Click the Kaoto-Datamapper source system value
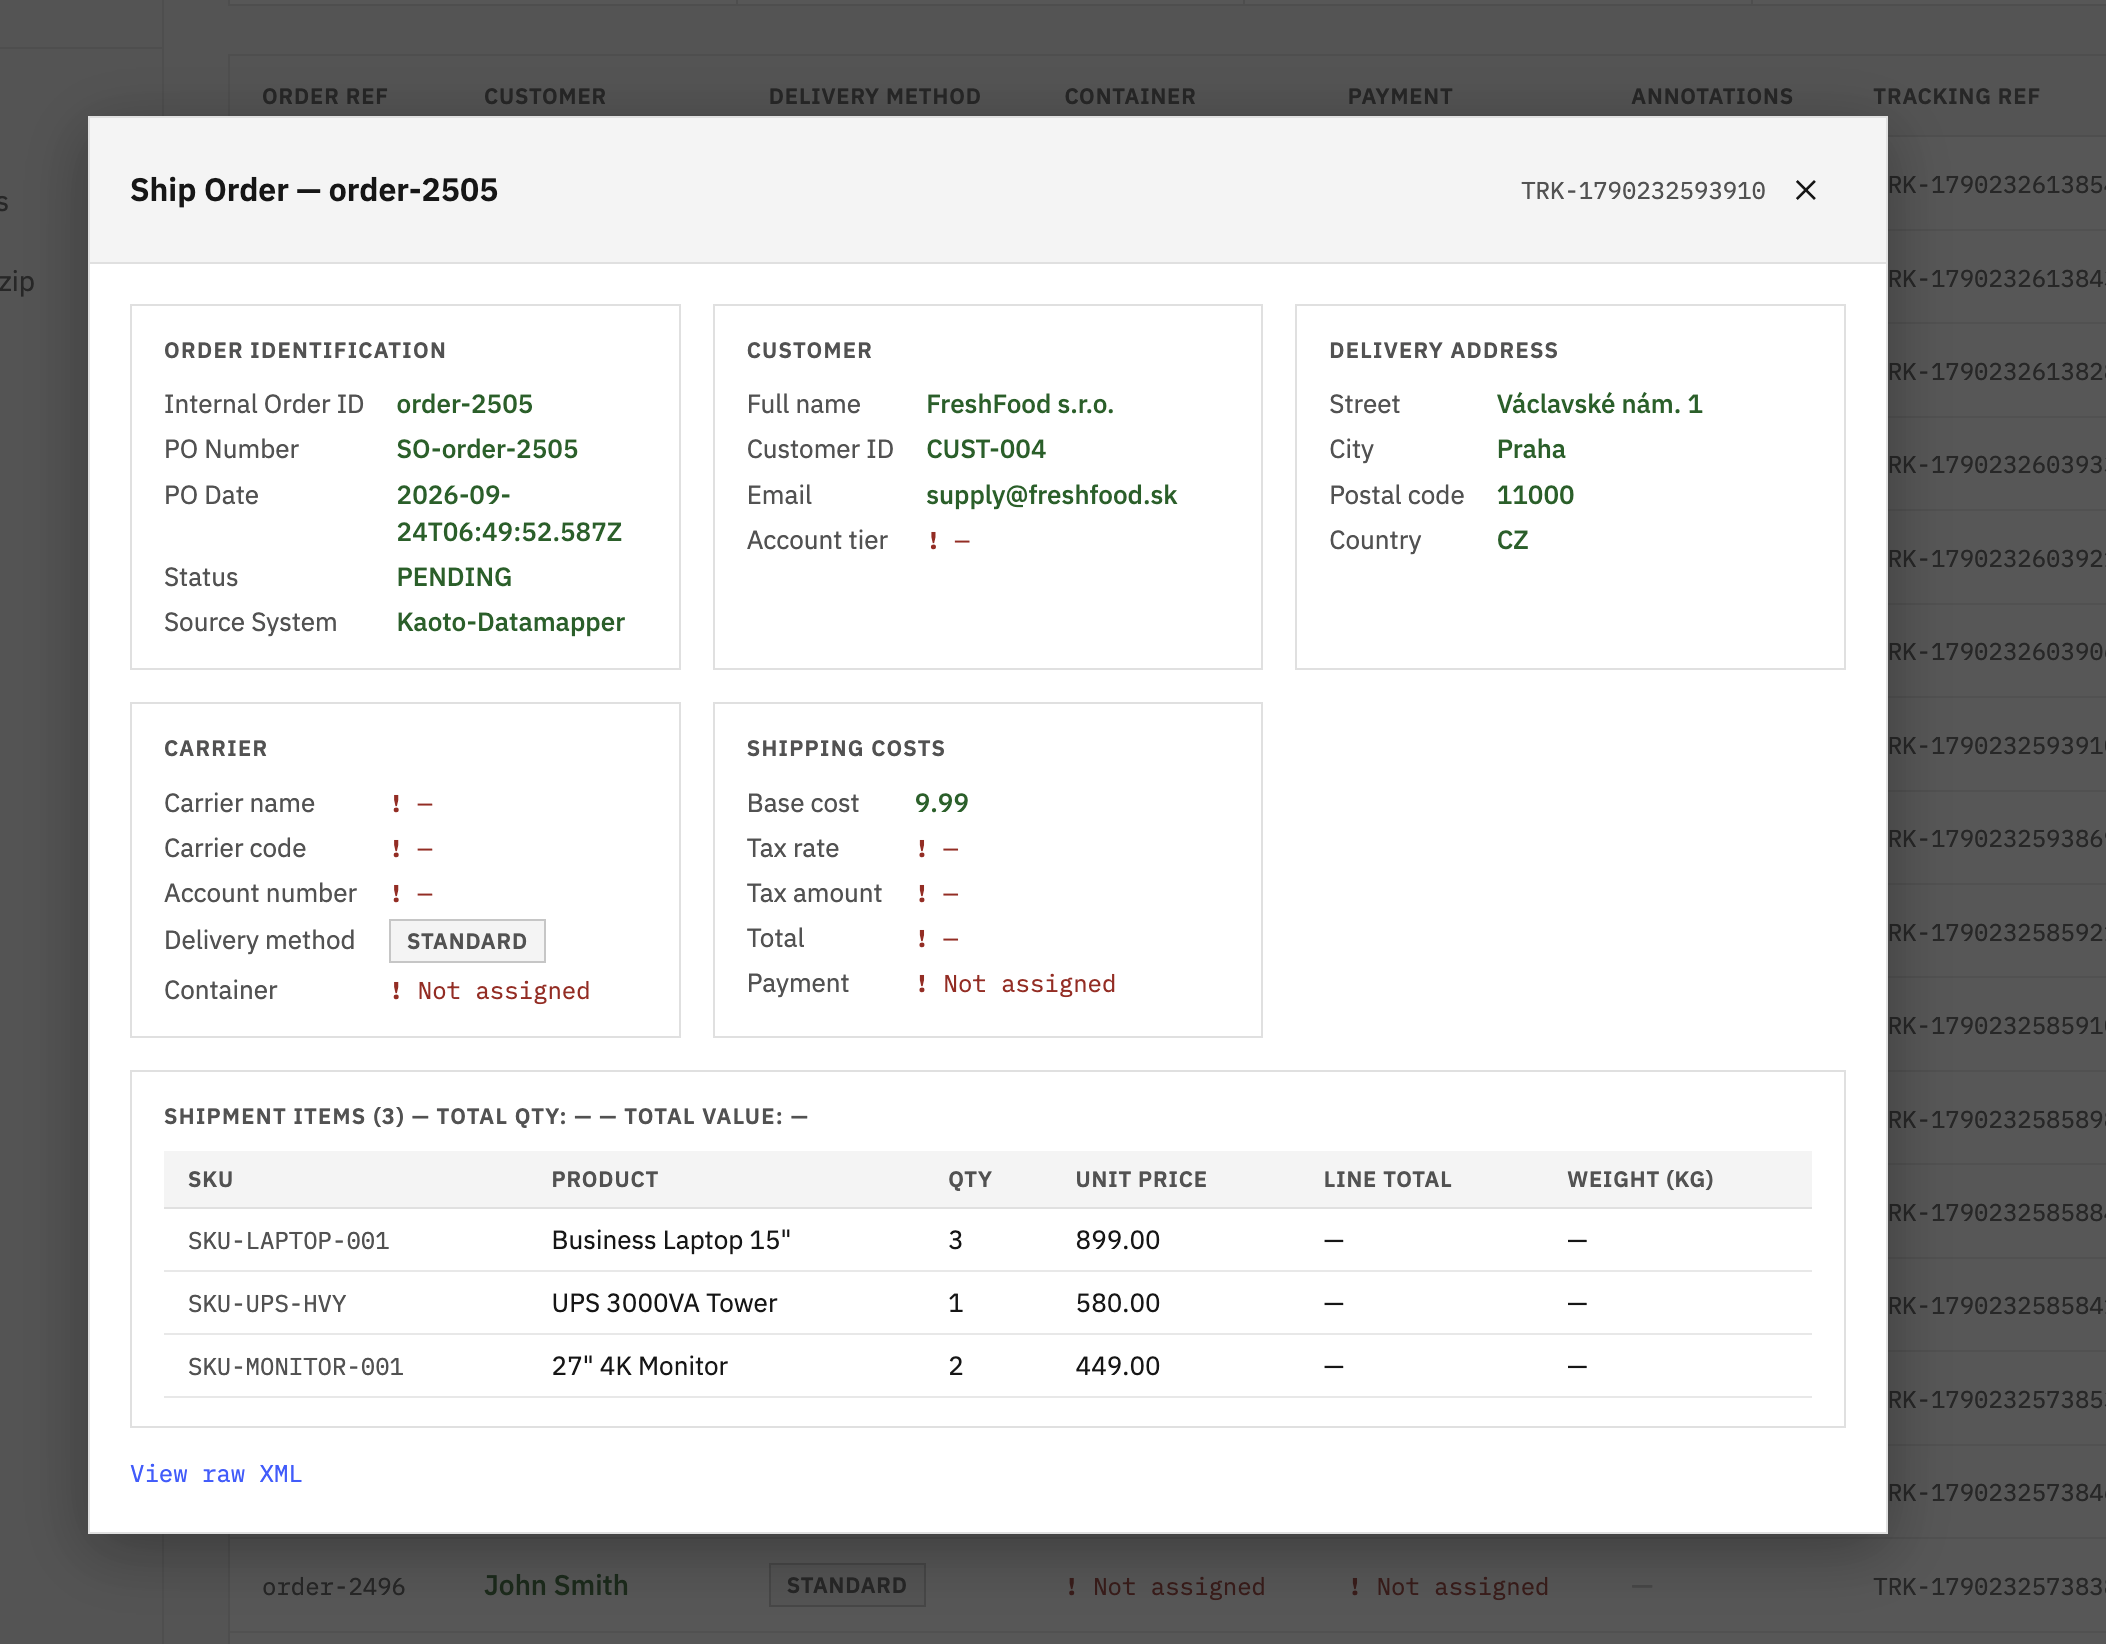The height and width of the screenshot is (1644, 2106). [510, 622]
